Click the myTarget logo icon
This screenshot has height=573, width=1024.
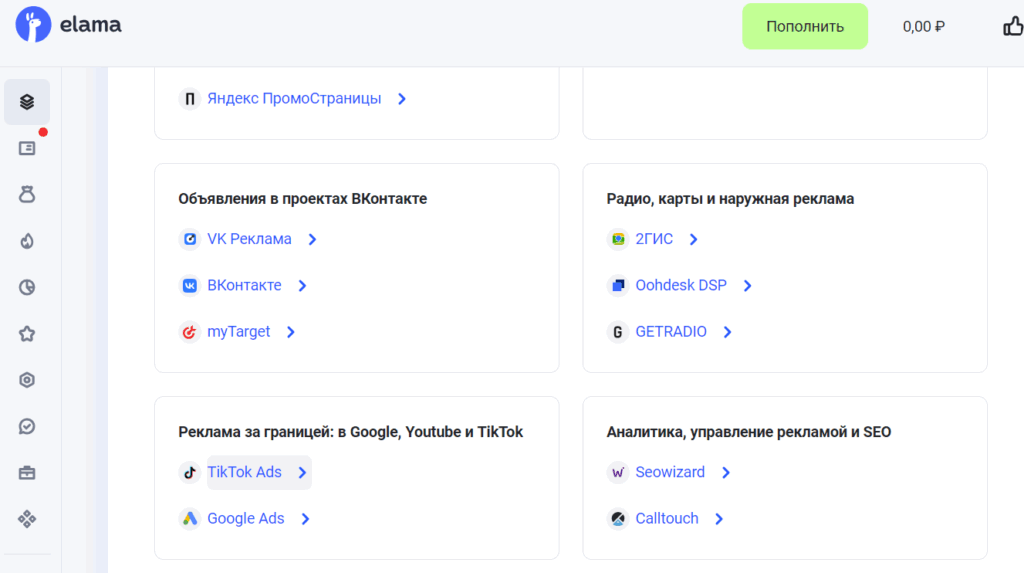pyautogui.click(x=189, y=332)
